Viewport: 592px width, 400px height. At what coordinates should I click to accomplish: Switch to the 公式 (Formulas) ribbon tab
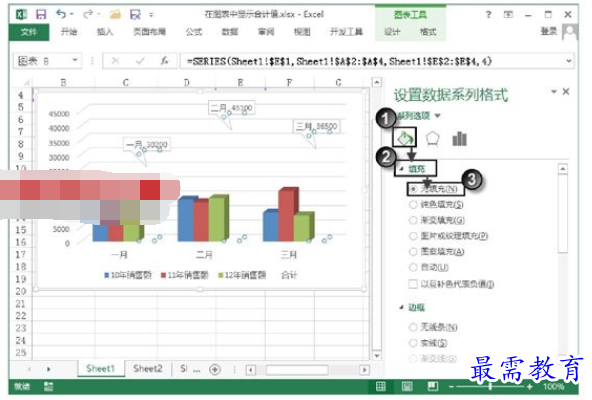click(194, 32)
